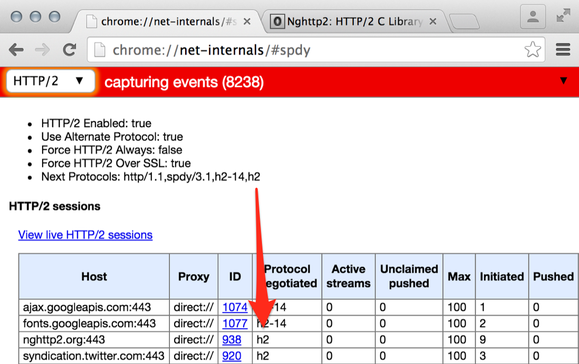Click the Next Protocols list line
The height and width of the screenshot is (364, 579).
click(x=151, y=176)
